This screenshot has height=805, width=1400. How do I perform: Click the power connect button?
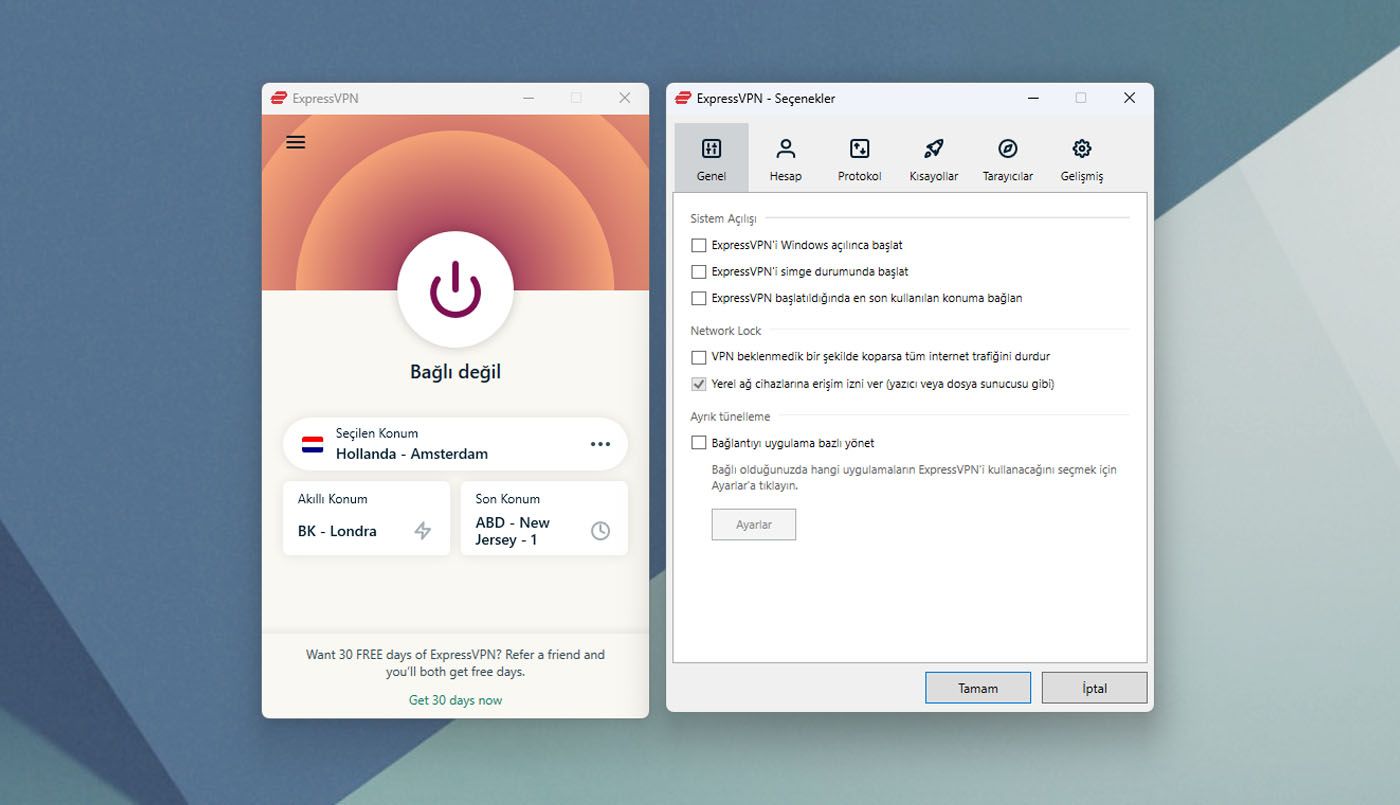click(x=455, y=289)
